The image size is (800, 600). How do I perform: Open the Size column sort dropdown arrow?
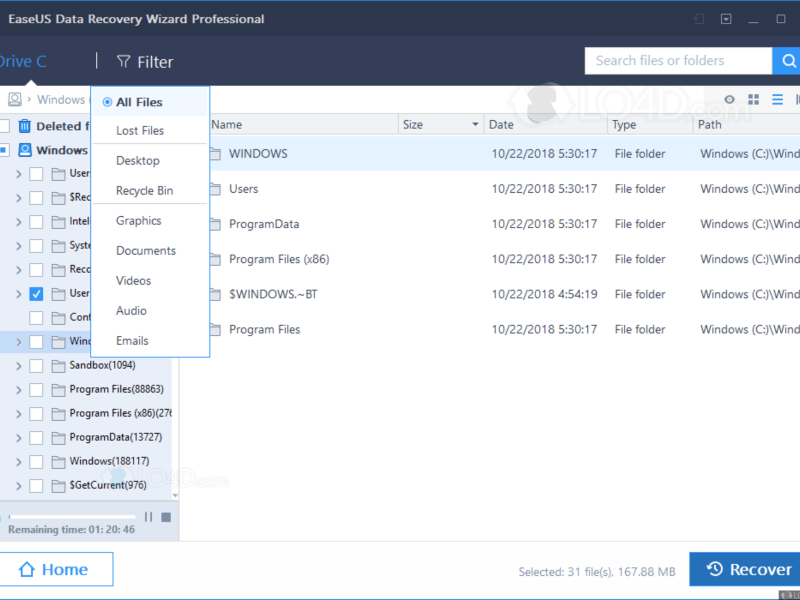[x=475, y=124]
